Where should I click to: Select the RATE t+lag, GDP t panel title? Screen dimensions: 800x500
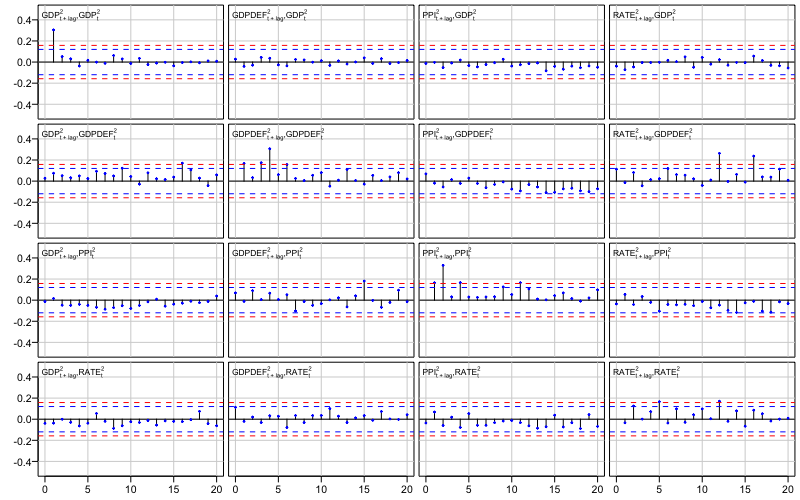[x=644, y=15]
